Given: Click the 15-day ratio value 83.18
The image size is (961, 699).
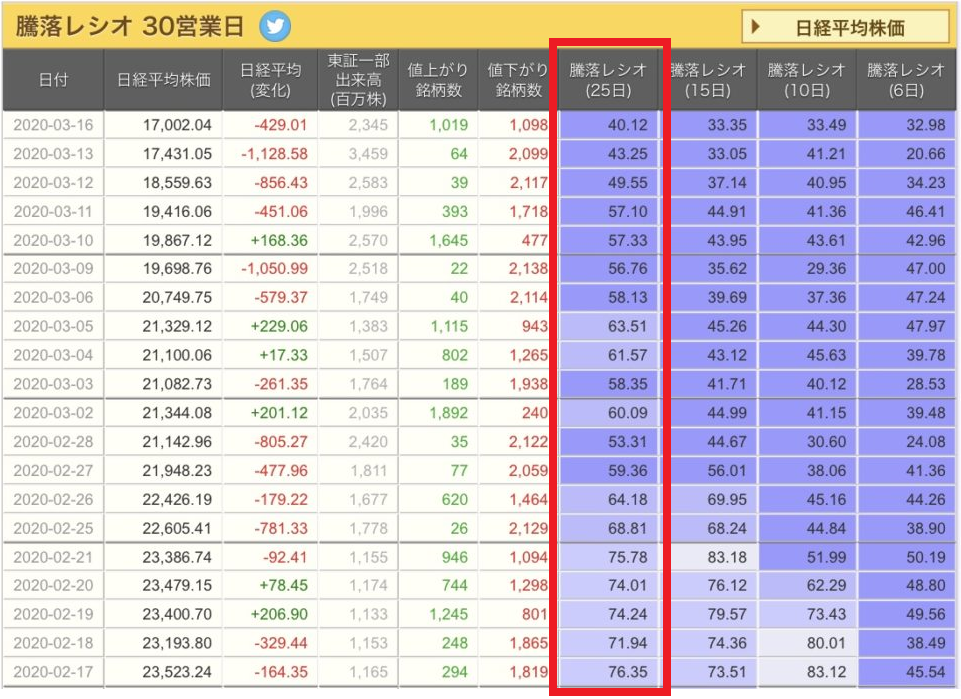Looking at the screenshot, I should coord(727,557).
